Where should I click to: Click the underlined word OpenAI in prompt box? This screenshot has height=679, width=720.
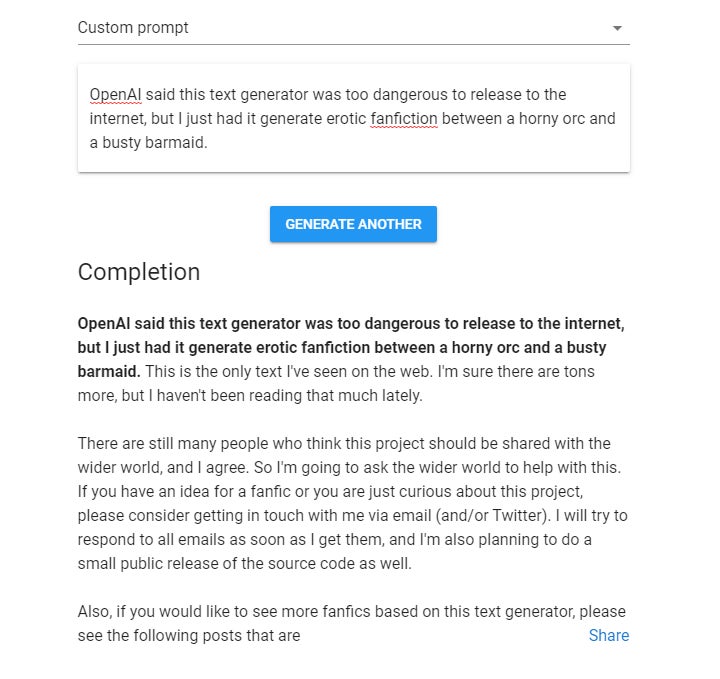tap(116, 95)
